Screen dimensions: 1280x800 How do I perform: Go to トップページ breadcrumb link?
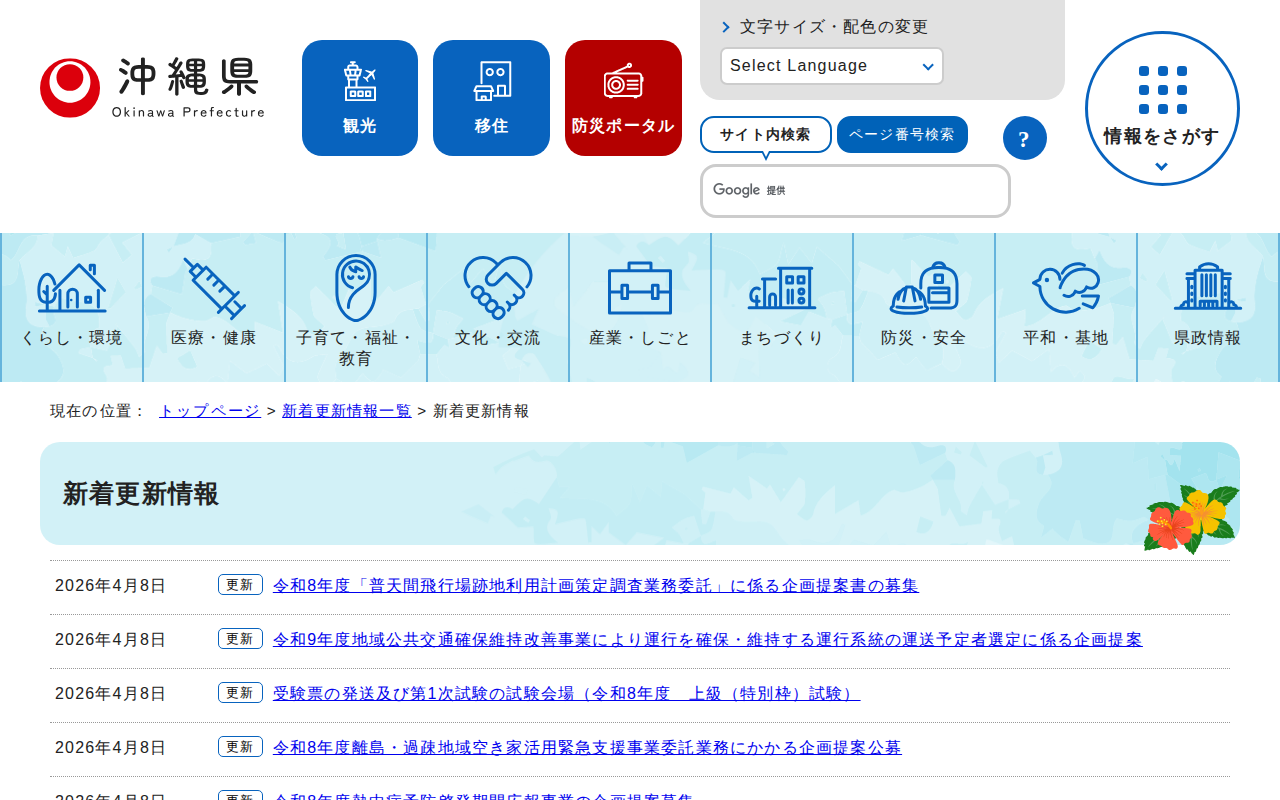point(209,411)
